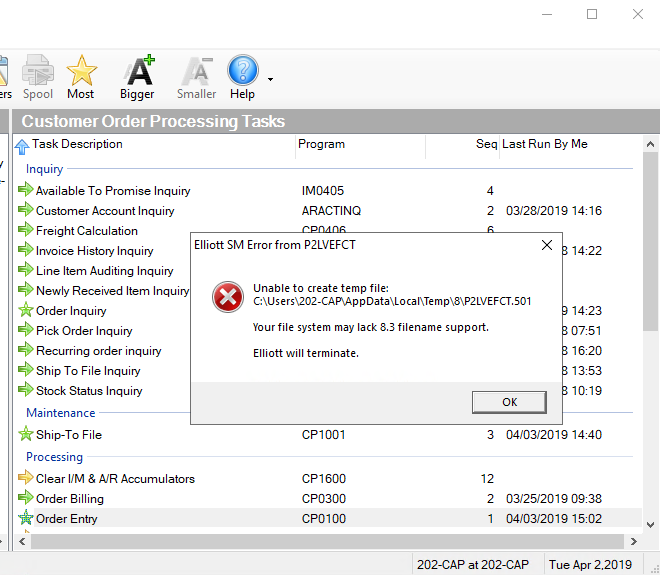The image size is (660, 575).
Task: Collapse the Processing group header
Action: click(x=54, y=457)
